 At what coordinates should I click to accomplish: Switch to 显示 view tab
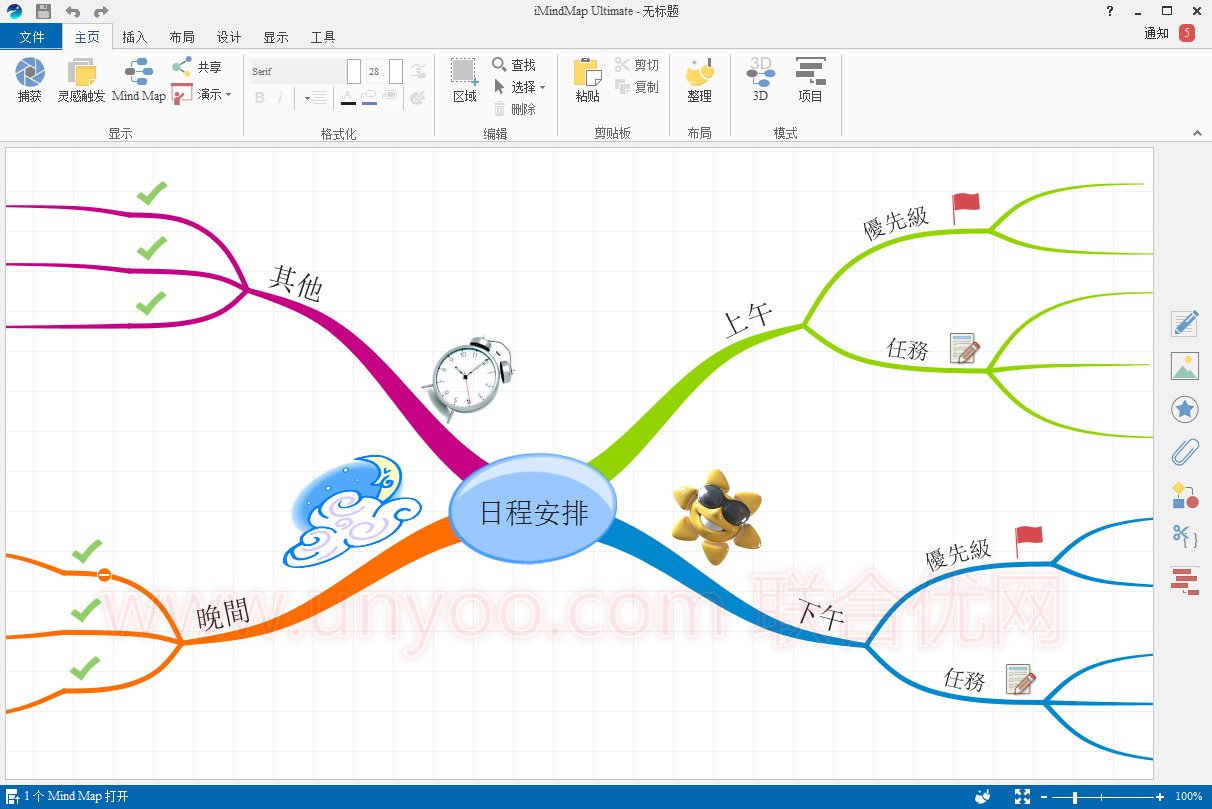pyautogui.click(x=276, y=37)
